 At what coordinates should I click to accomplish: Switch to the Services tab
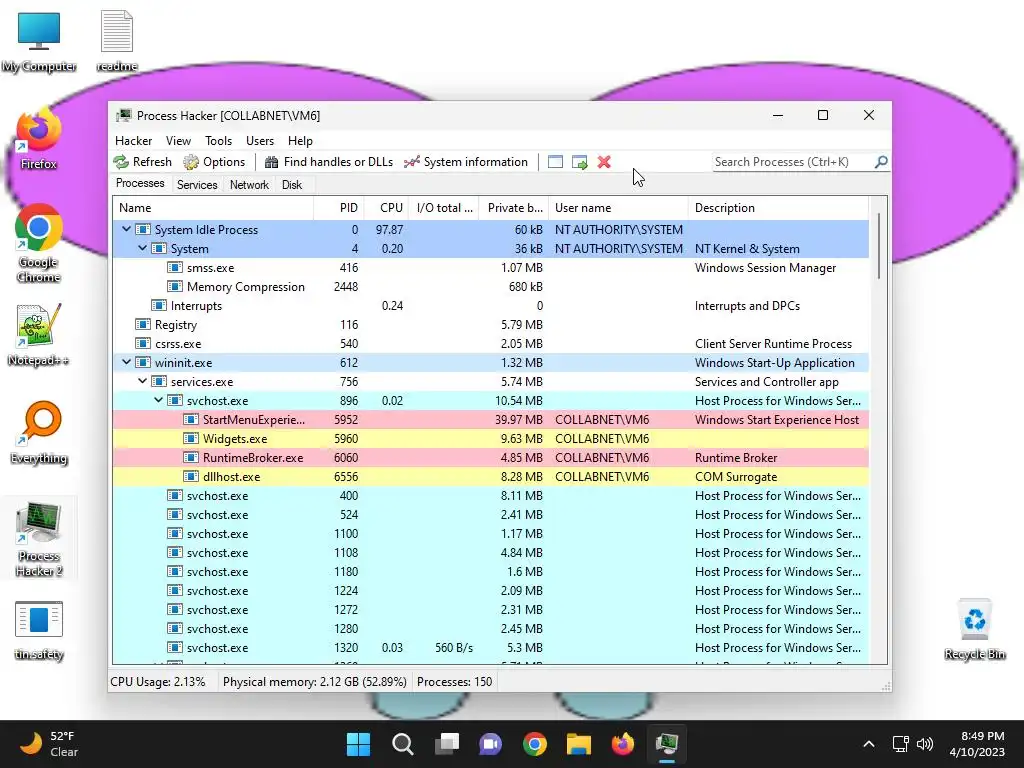(197, 185)
